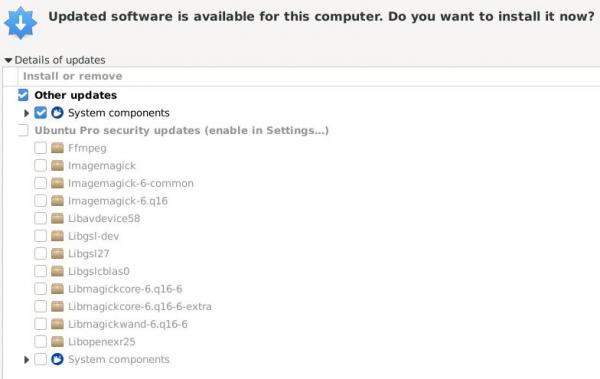
Task: Click the checked System components Ubuntu icon
Action: tap(57, 113)
